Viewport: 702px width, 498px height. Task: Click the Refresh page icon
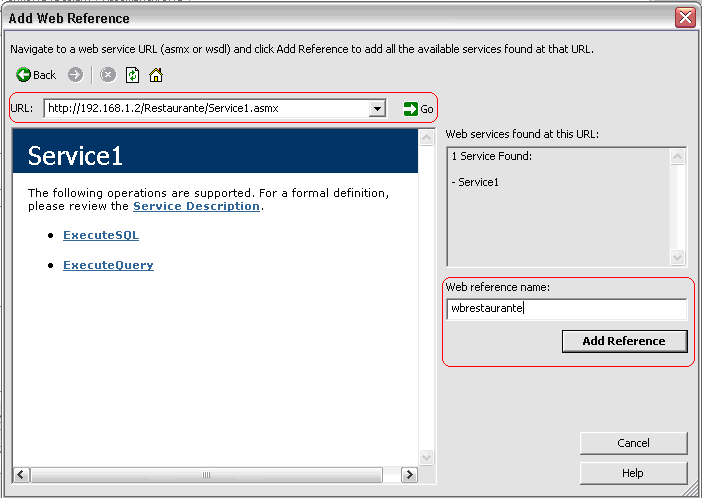coord(132,75)
